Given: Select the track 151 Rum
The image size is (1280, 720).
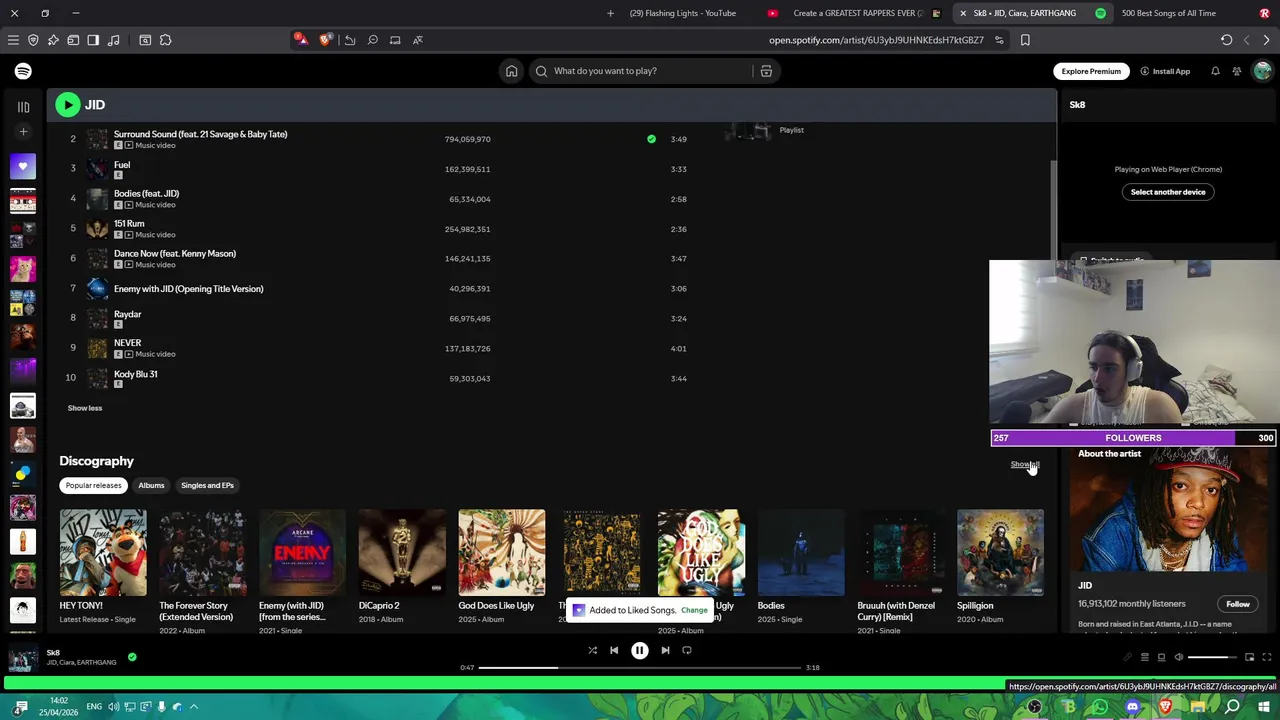Looking at the screenshot, I should 129,223.
